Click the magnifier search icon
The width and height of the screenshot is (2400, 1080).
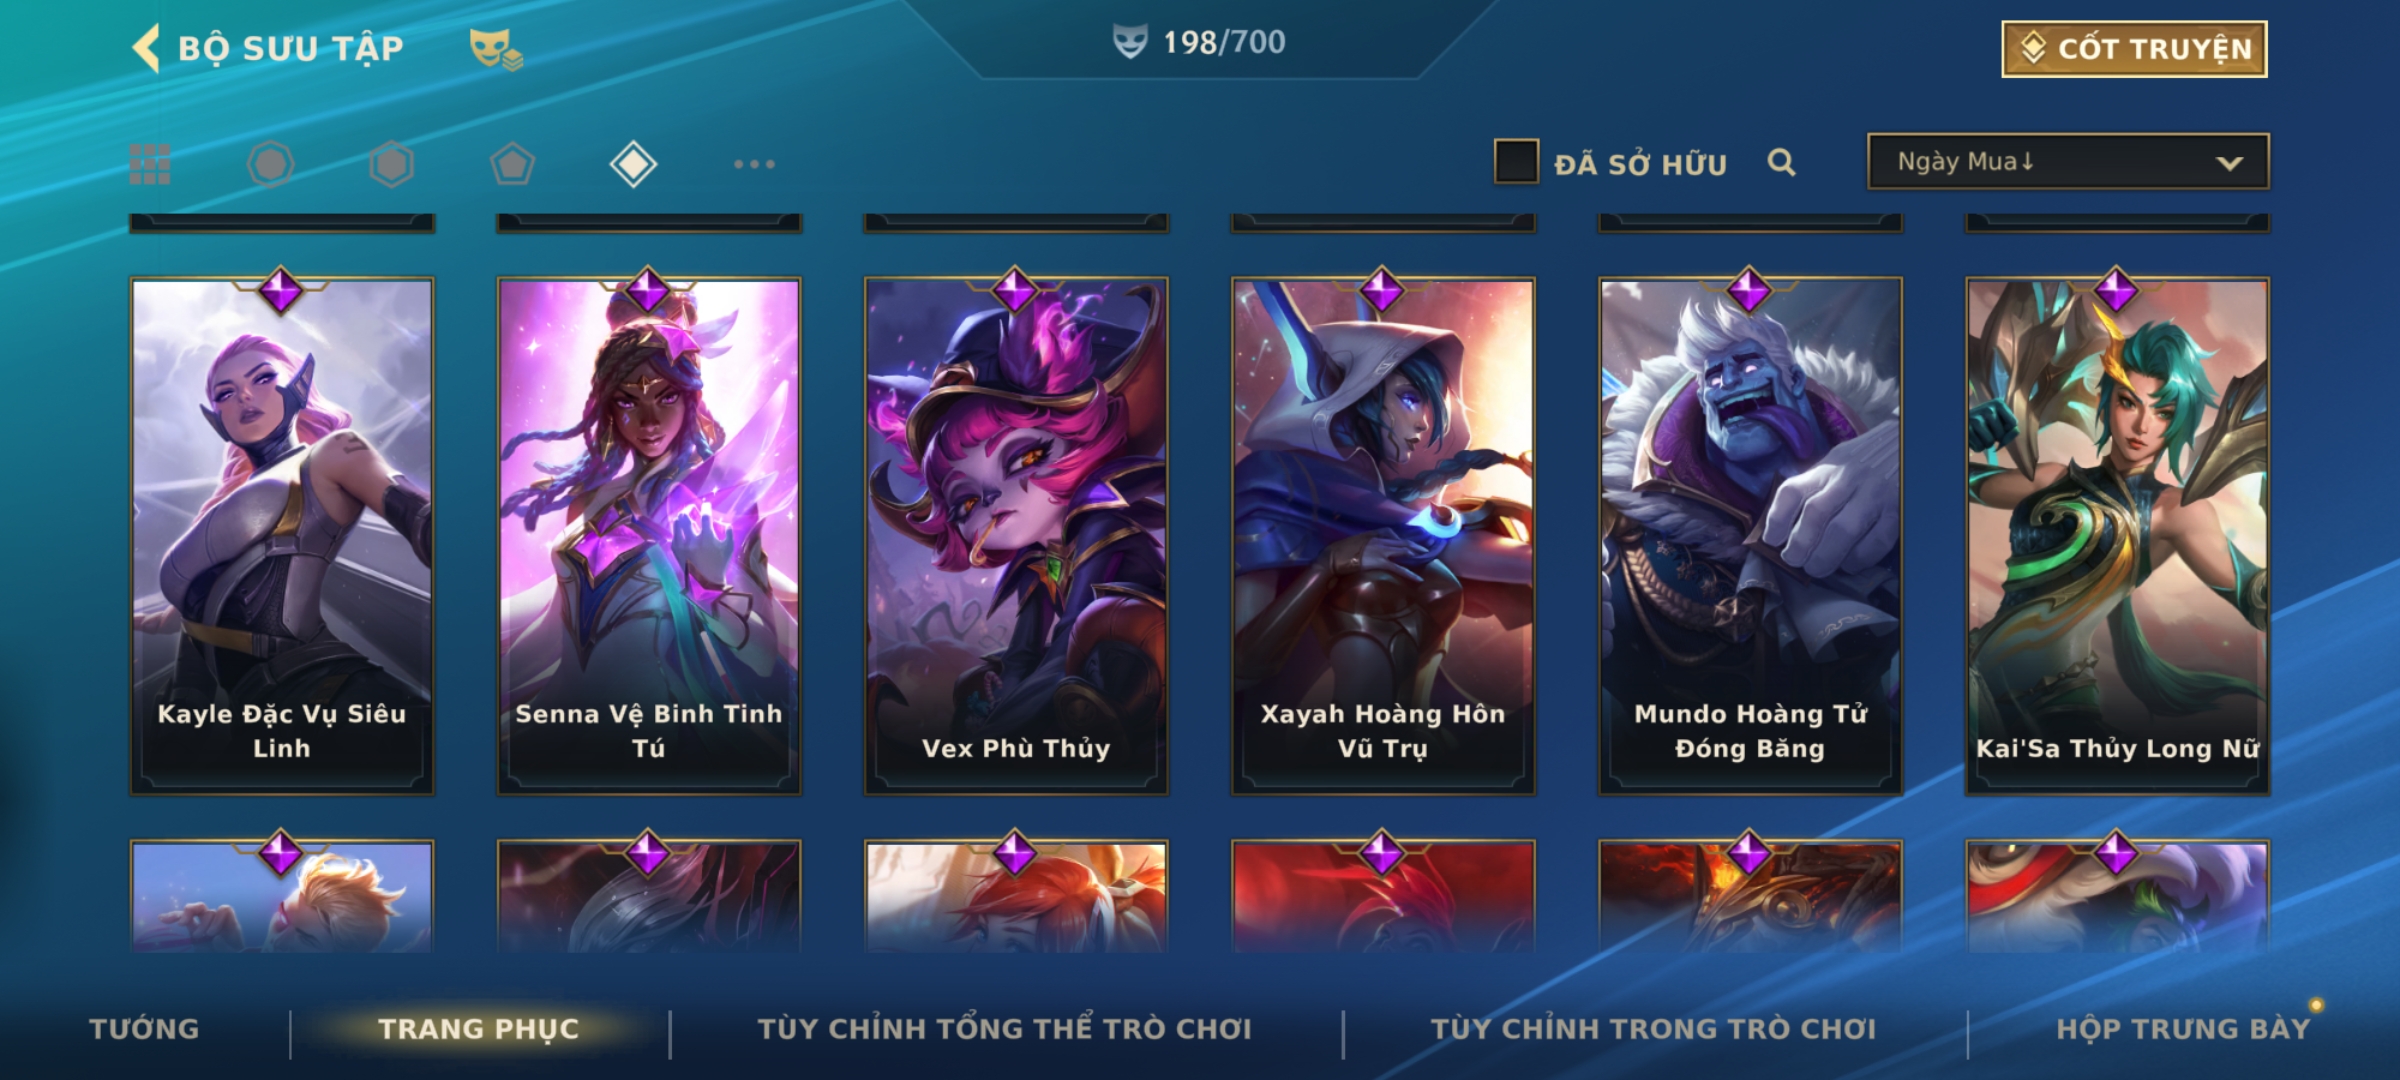1781,162
